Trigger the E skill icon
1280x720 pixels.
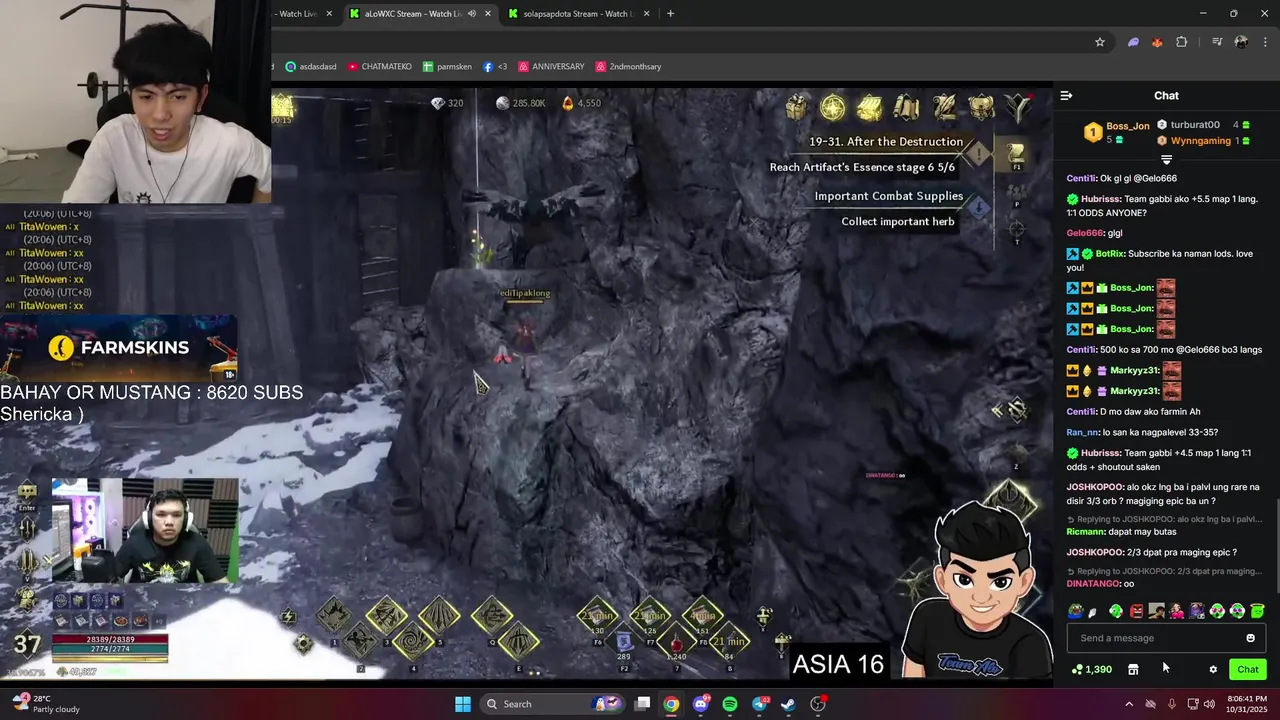(519, 641)
